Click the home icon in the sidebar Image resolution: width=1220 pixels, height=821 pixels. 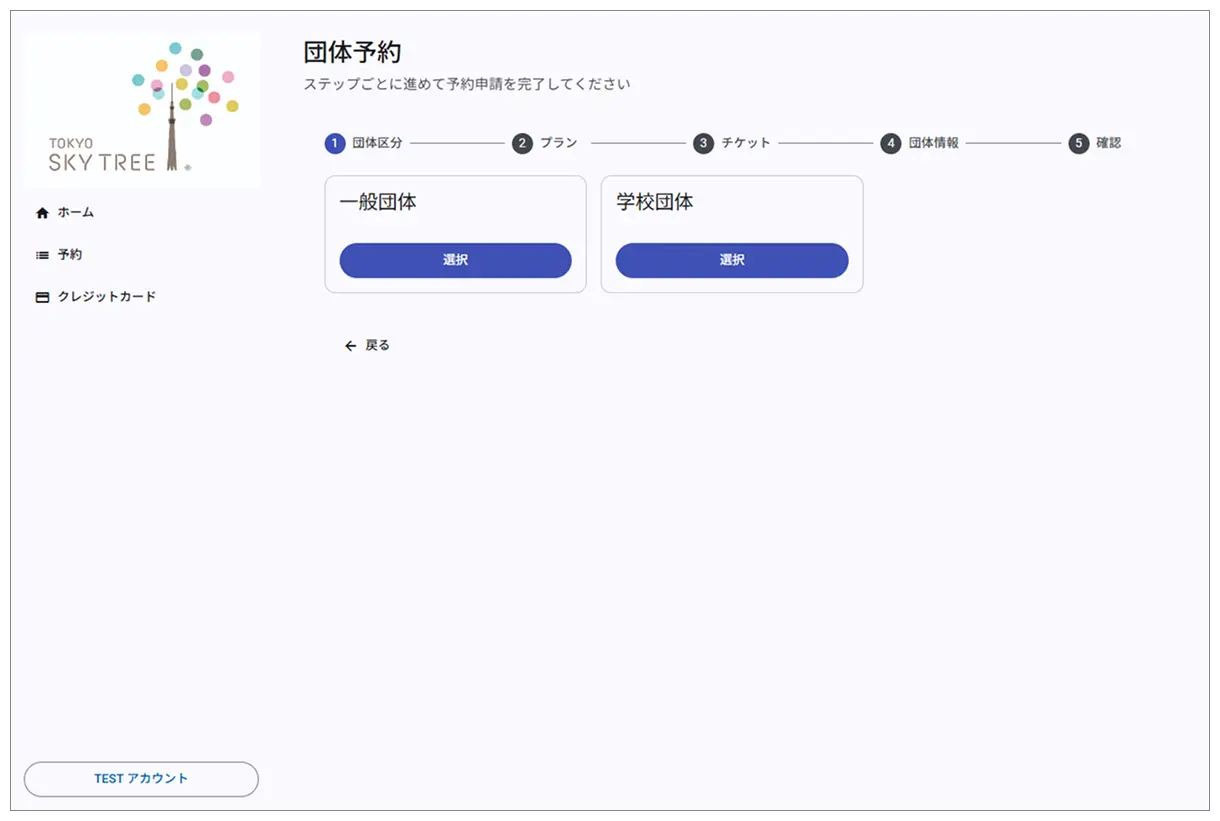click(40, 212)
